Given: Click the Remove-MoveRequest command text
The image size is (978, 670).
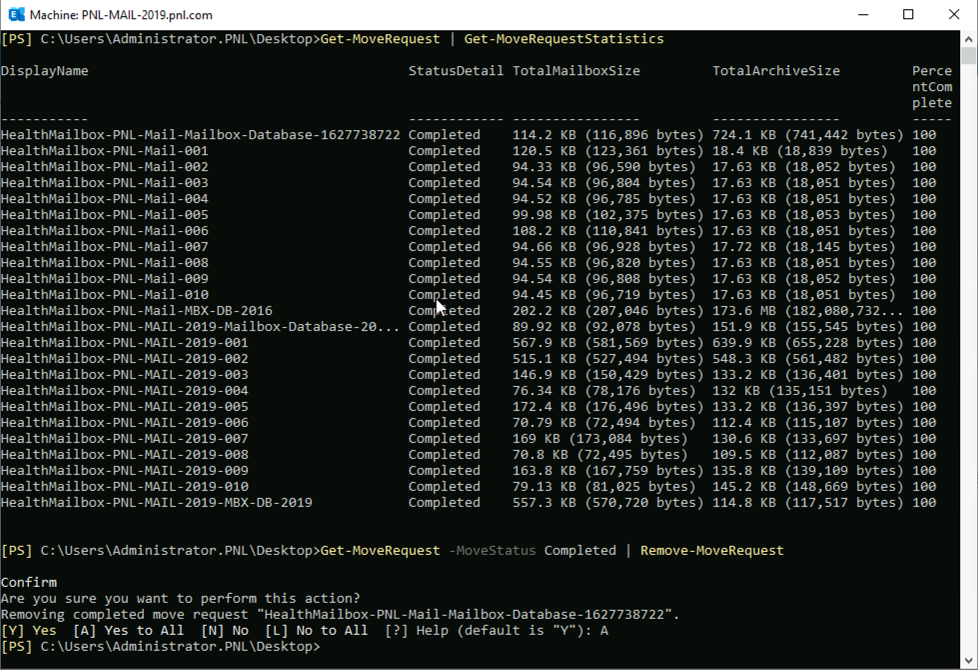Looking at the screenshot, I should click(x=712, y=551).
